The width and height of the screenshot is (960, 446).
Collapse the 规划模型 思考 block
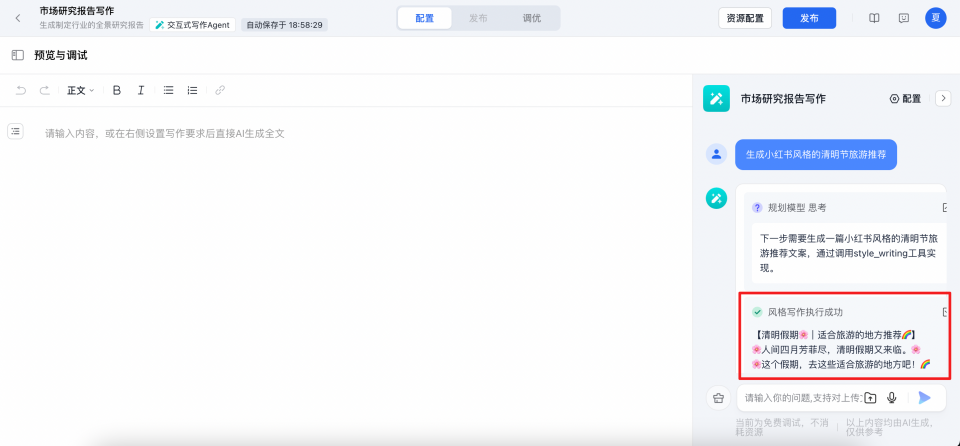(945, 208)
